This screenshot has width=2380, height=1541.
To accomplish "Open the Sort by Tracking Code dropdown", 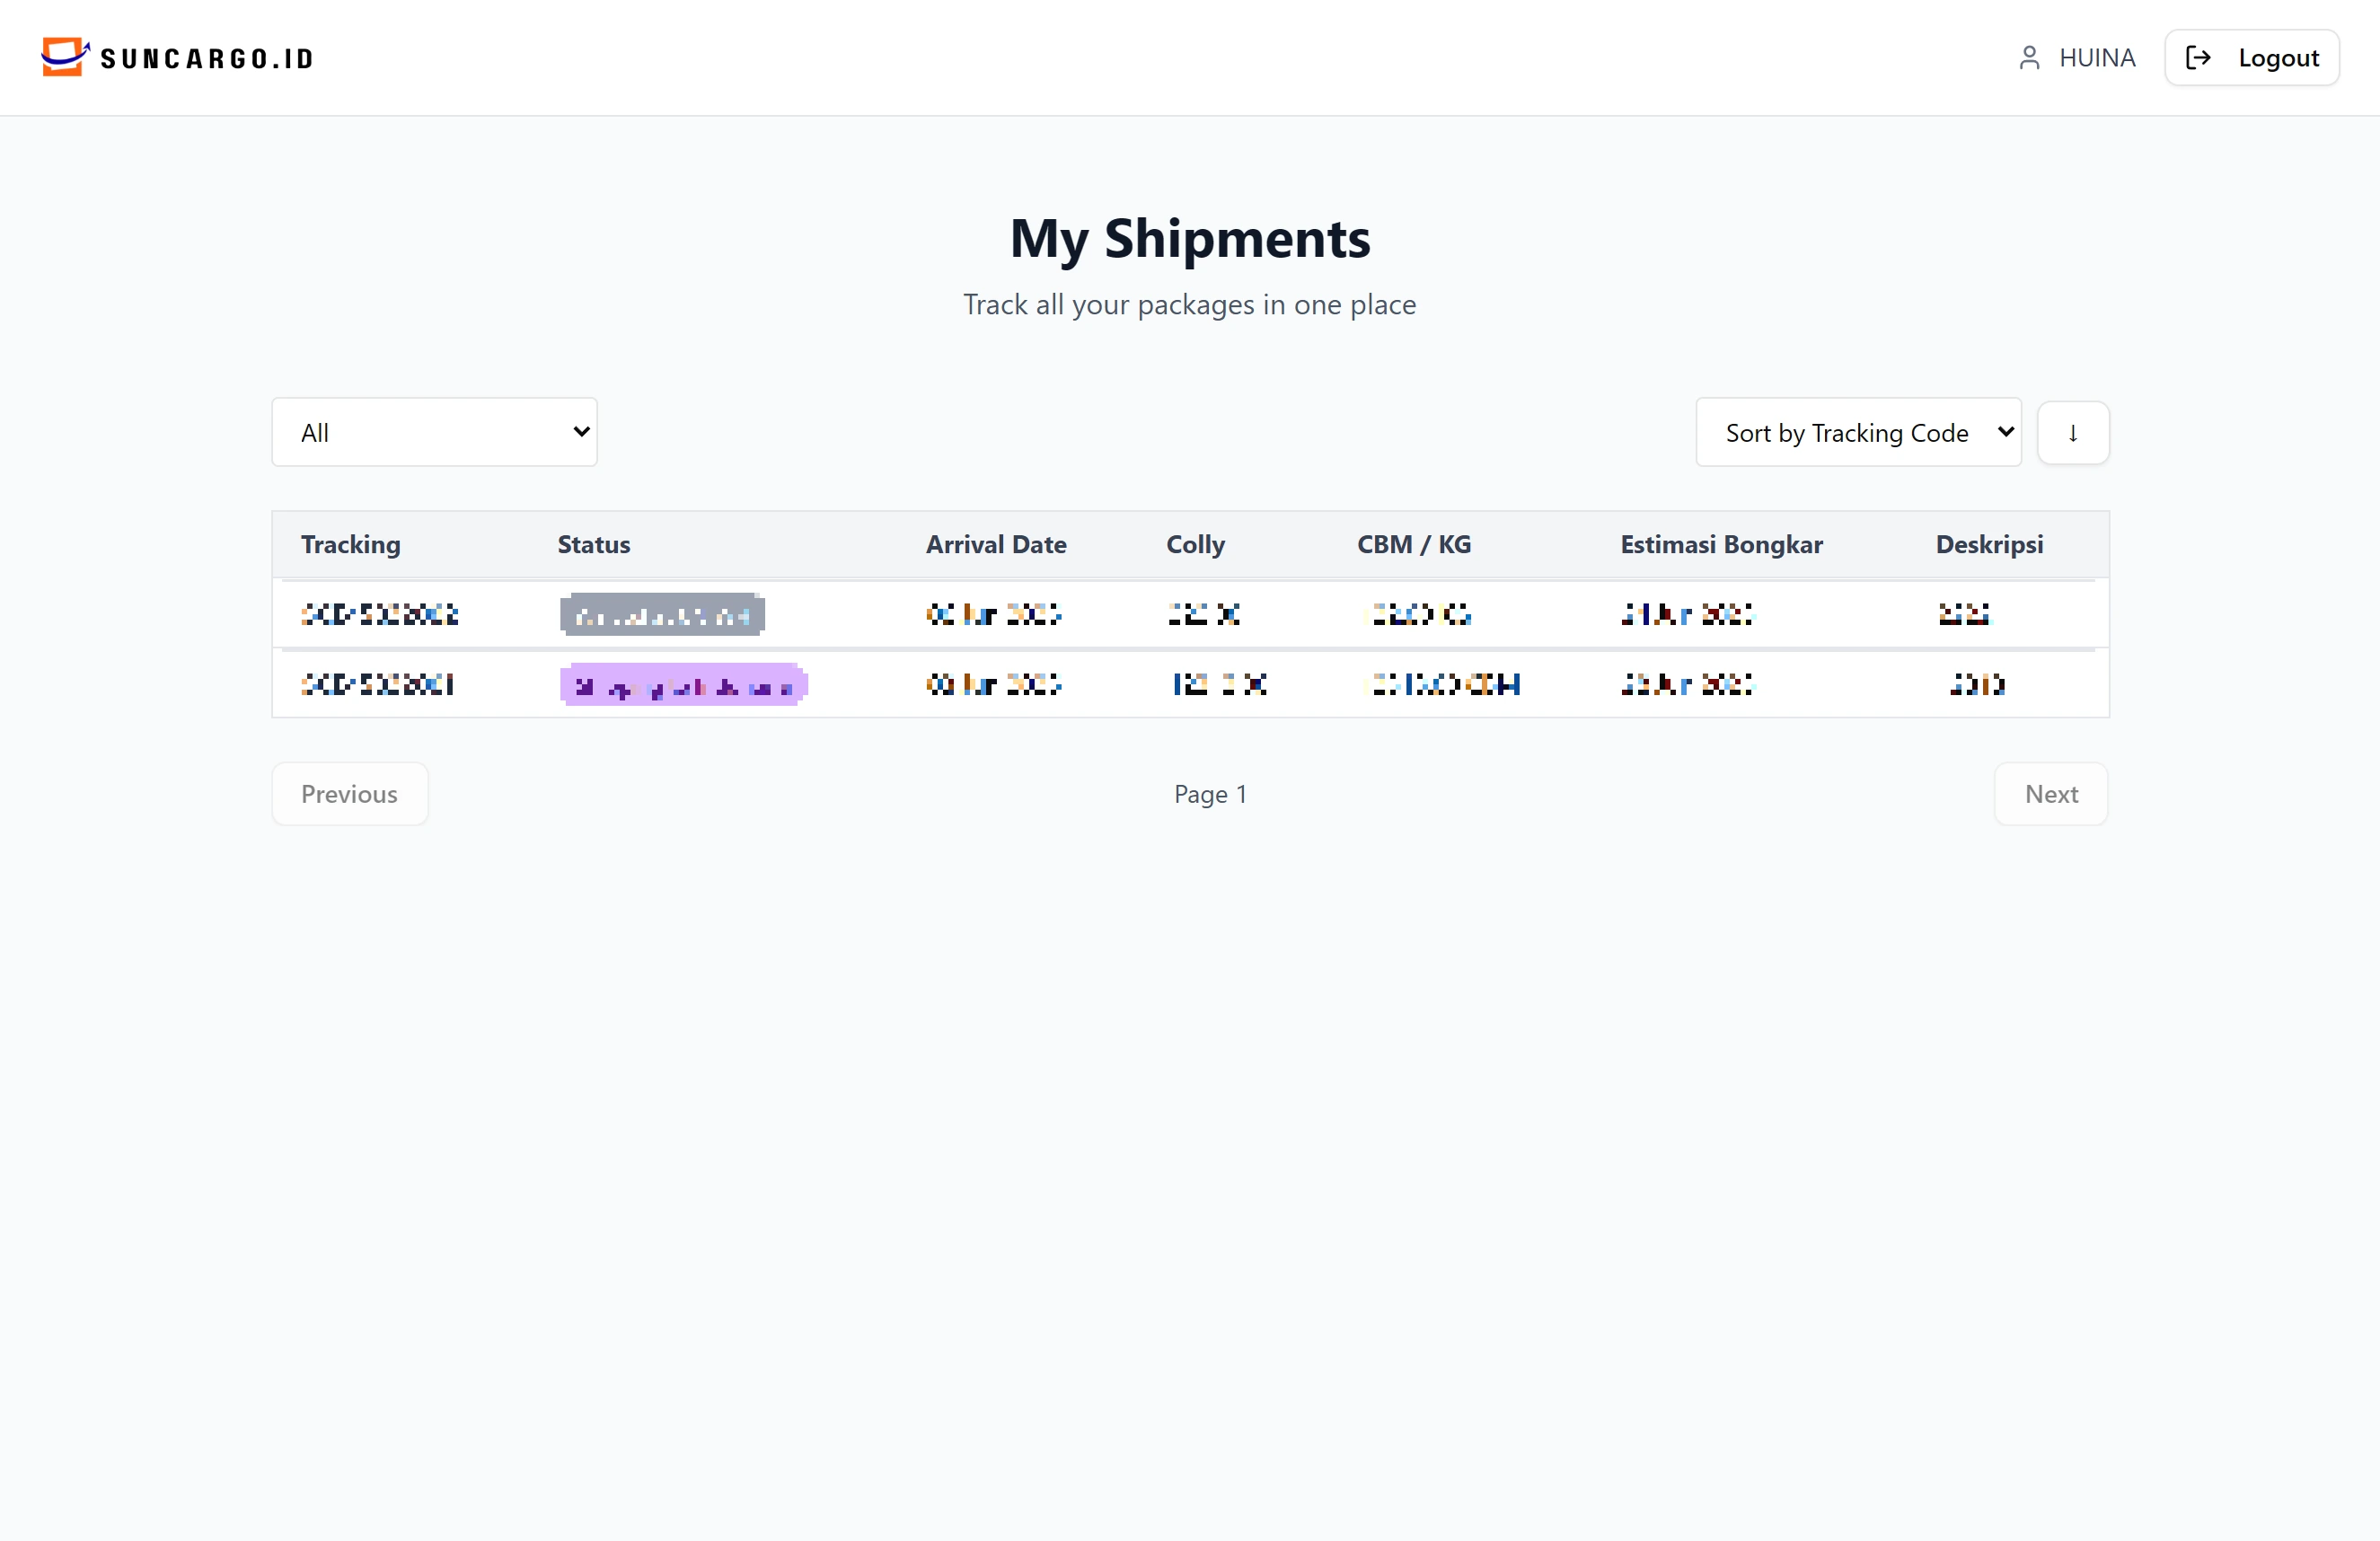I will coord(1858,432).
